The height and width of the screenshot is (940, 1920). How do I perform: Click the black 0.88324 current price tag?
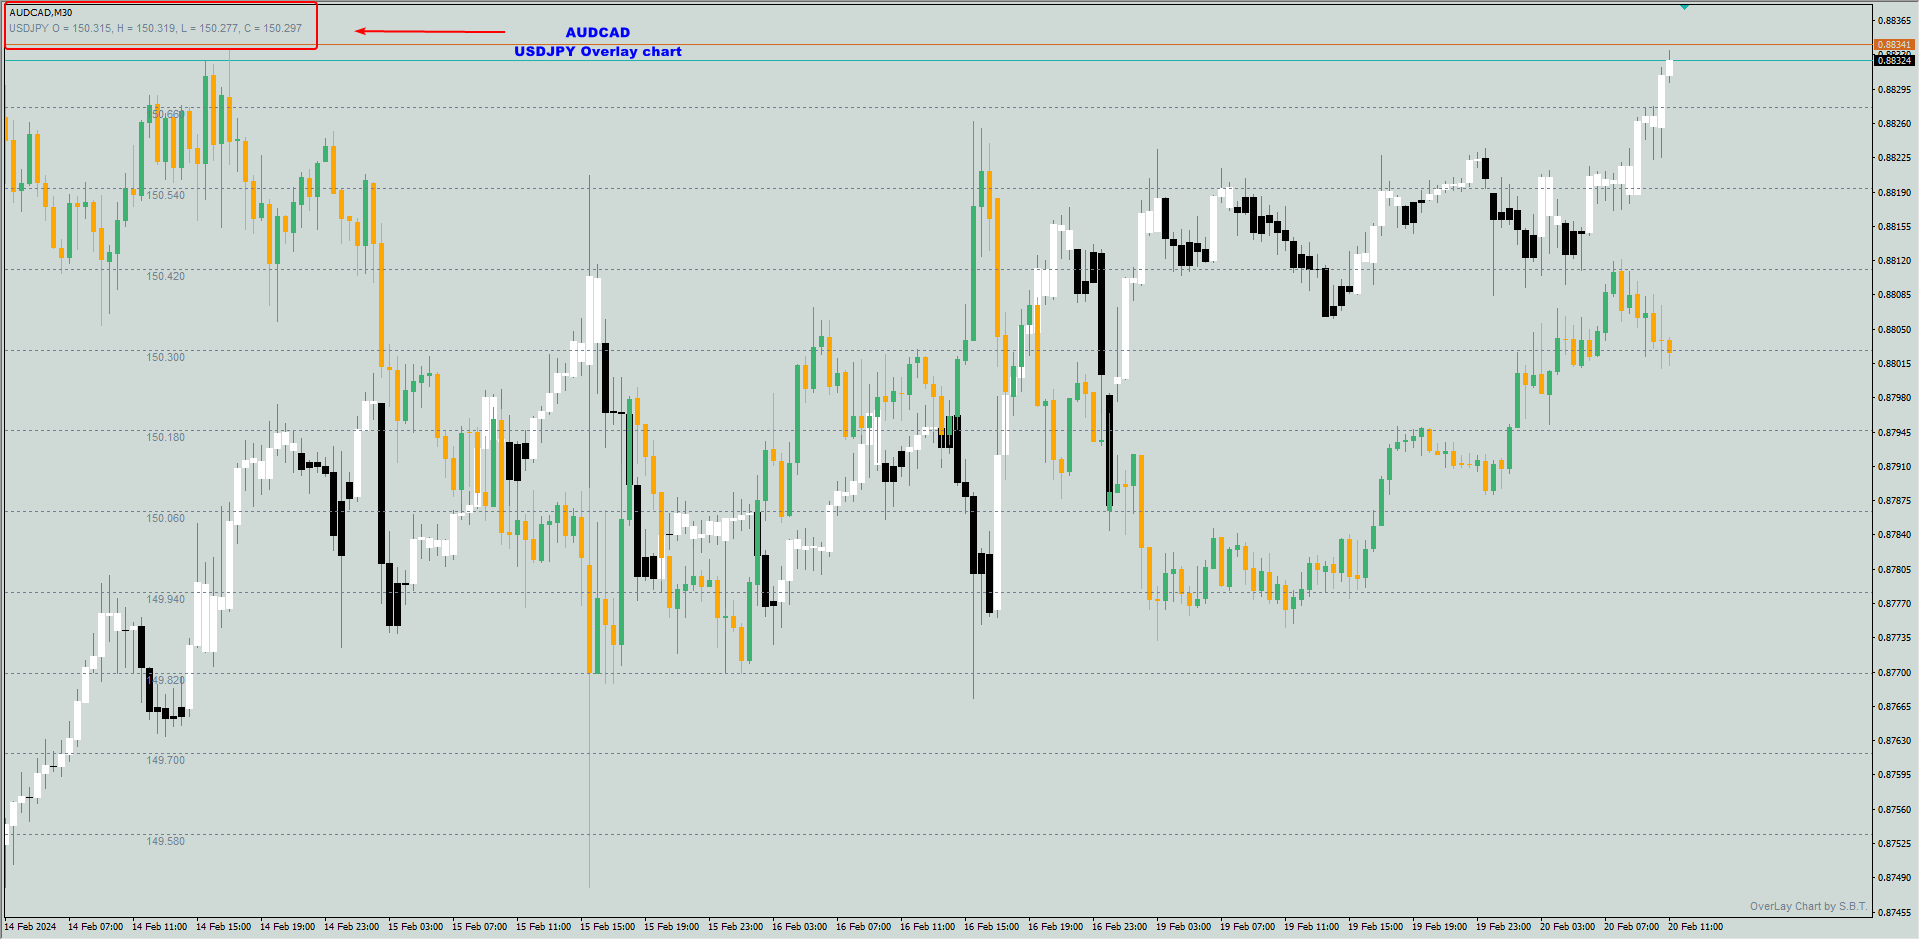pos(1893,61)
